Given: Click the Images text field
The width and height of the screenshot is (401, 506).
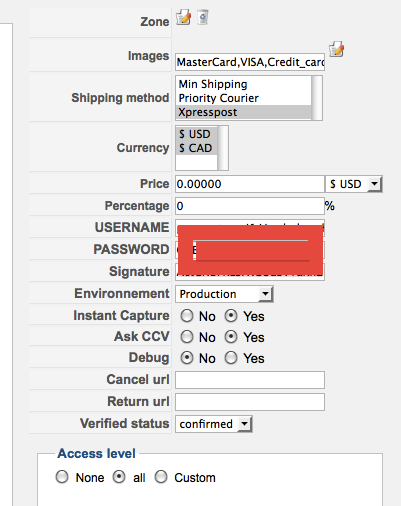Looking at the screenshot, I should (250, 62).
